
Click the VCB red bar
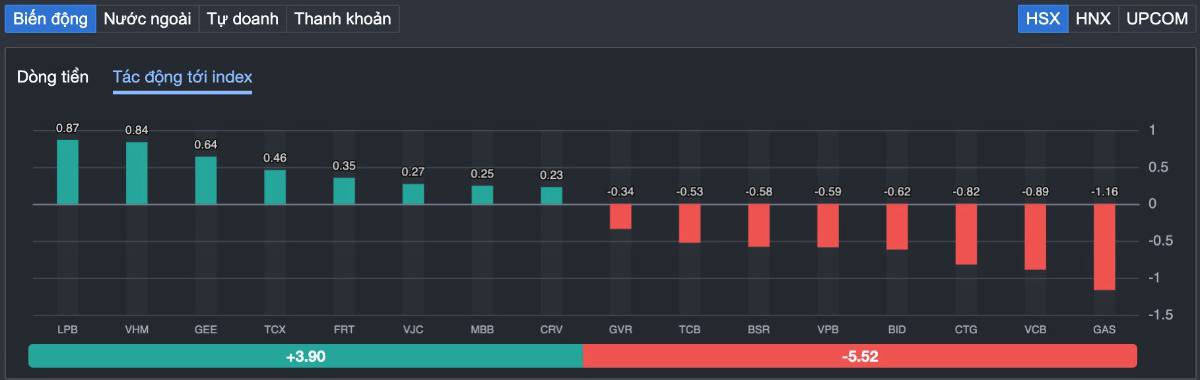tap(1035, 238)
